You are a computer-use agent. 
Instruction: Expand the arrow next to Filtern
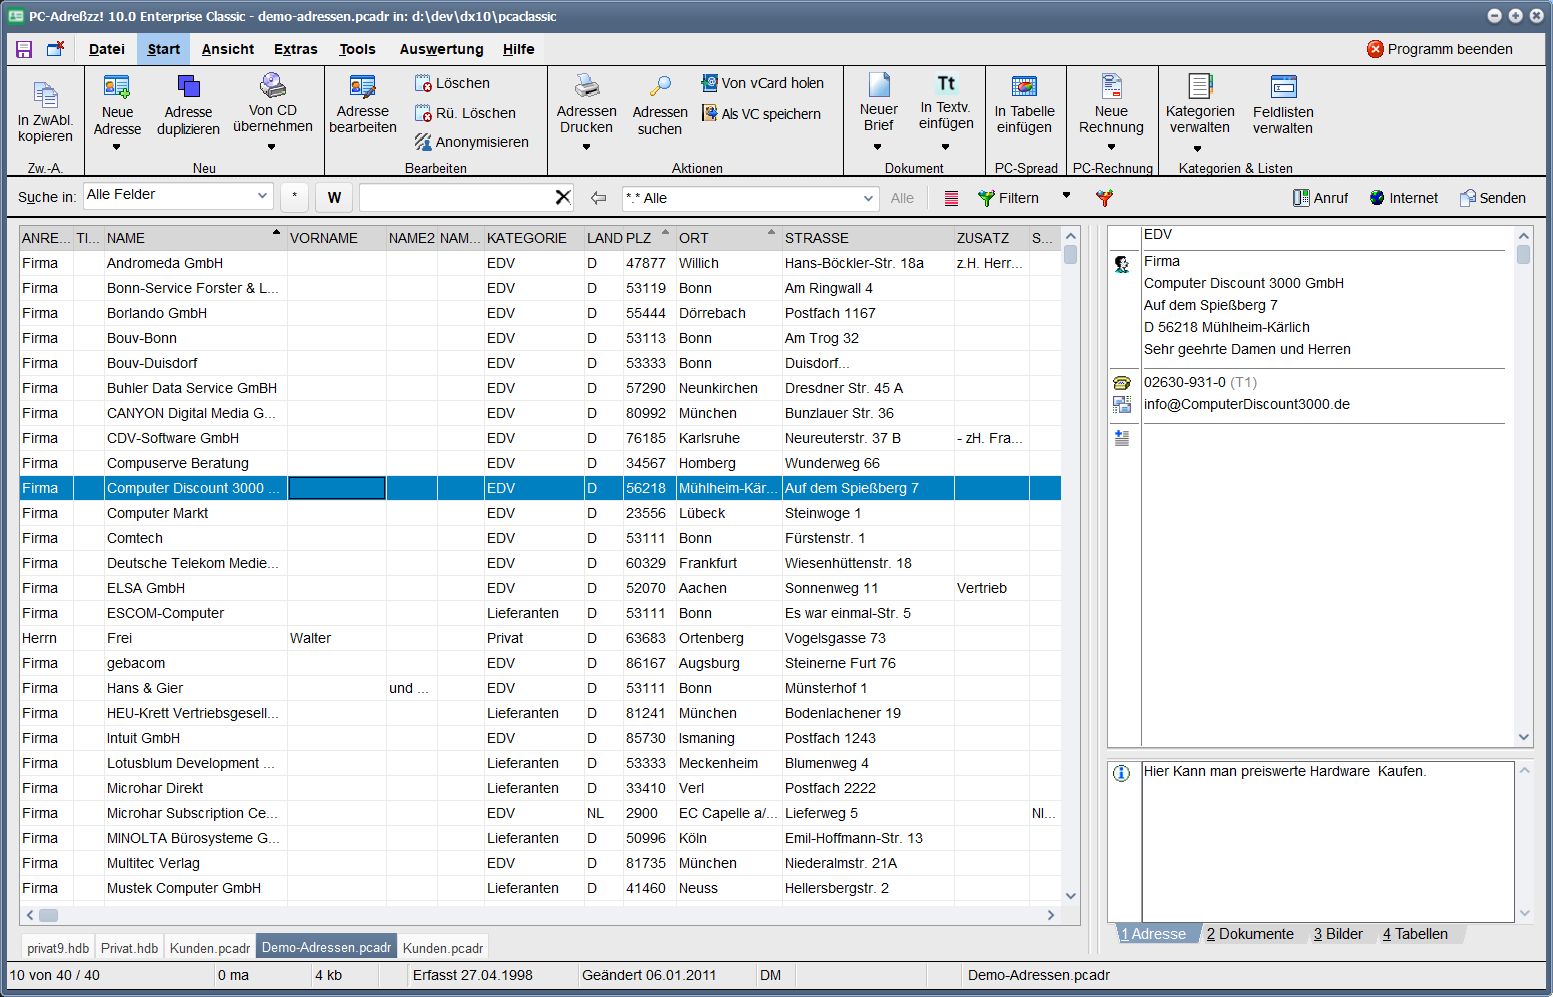pos(1066,196)
